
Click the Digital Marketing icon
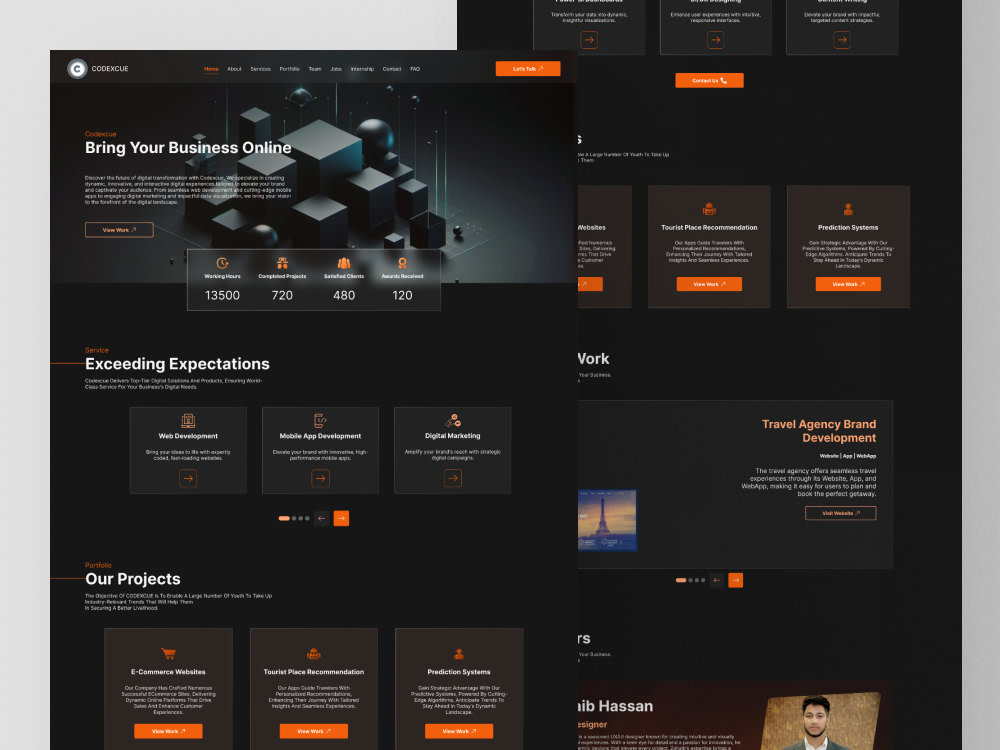point(453,420)
